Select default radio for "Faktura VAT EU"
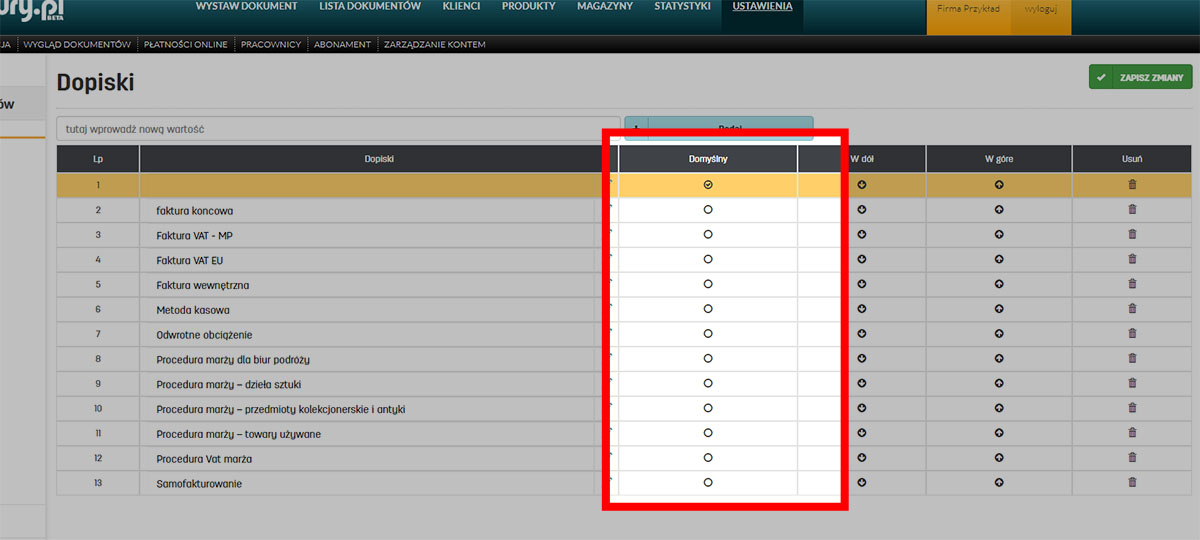The width and height of the screenshot is (1200, 540). coord(708,260)
